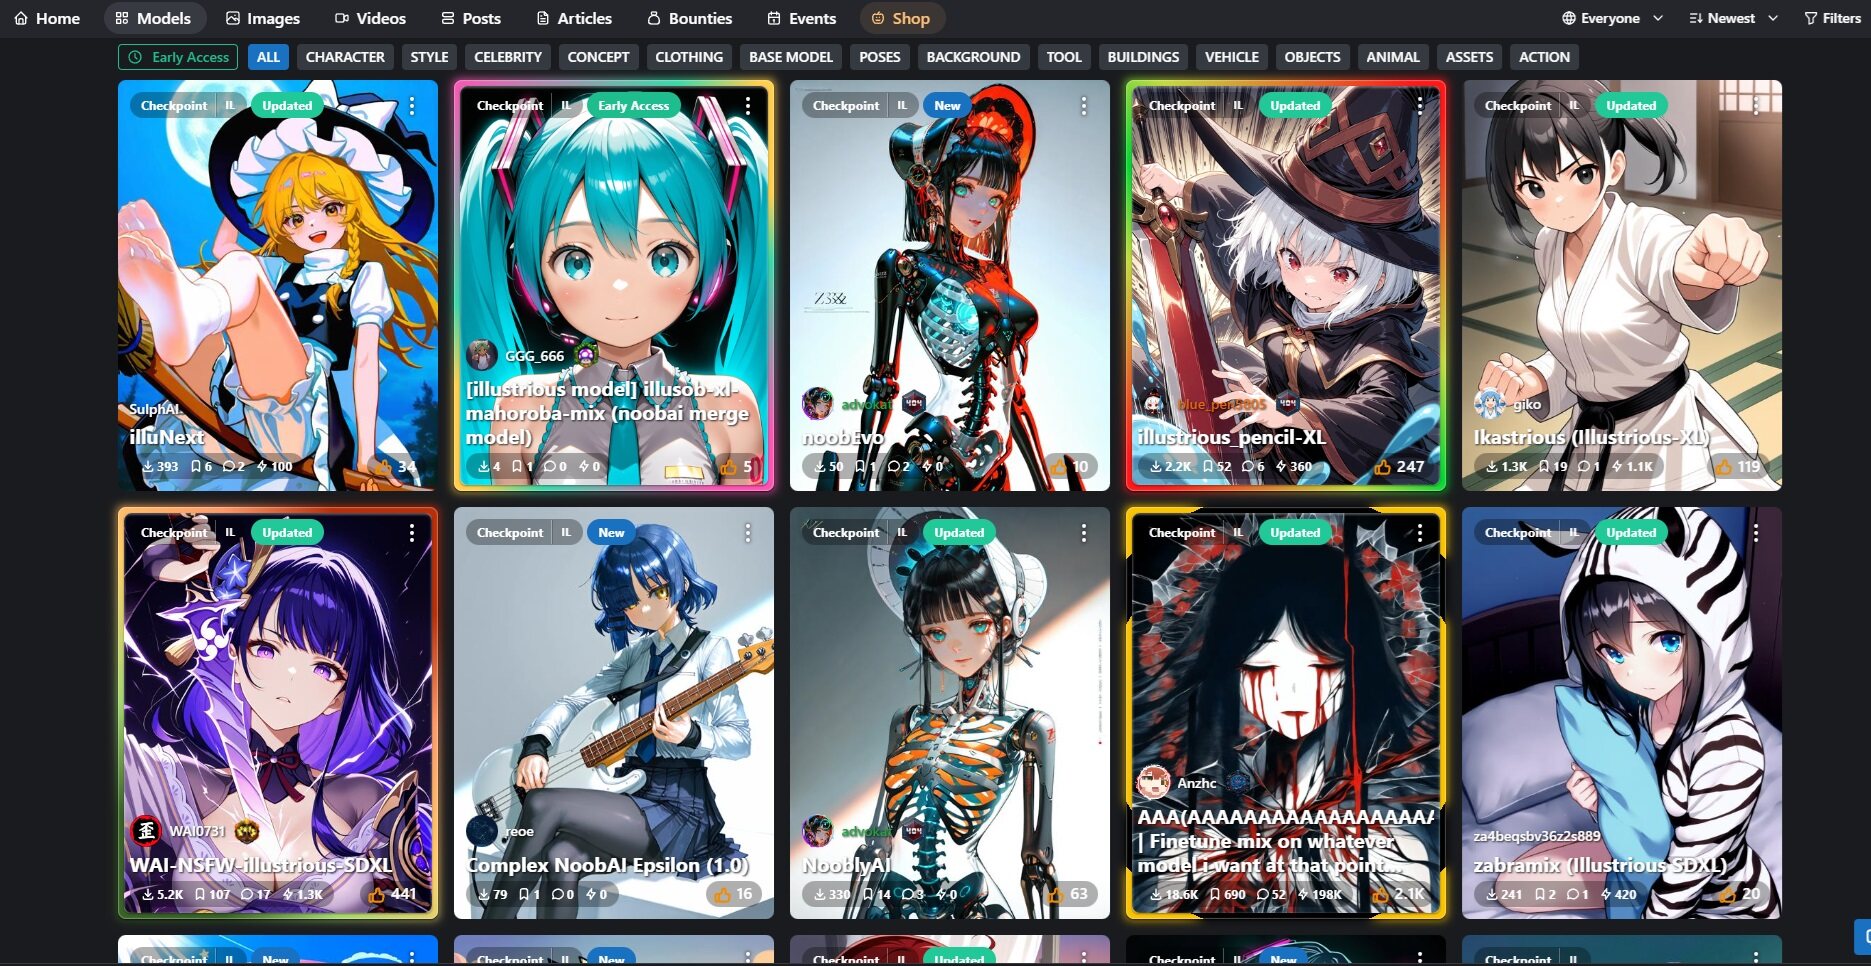Switch to the Articles tab
1871x966 pixels.
pyautogui.click(x=574, y=18)
